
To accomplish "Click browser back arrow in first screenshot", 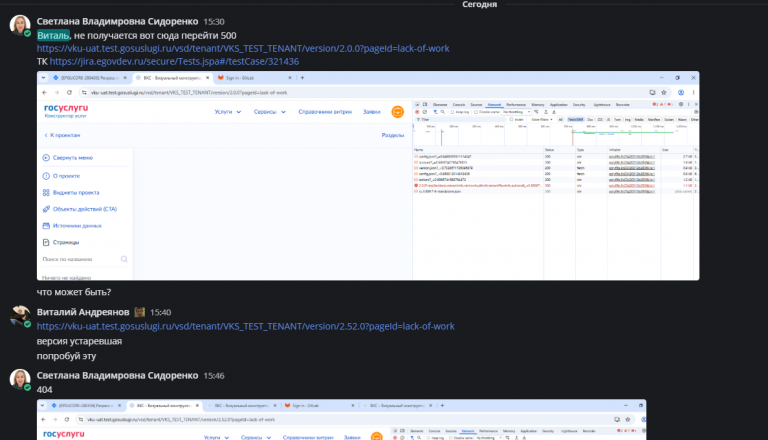I will [x=45, y=93].
